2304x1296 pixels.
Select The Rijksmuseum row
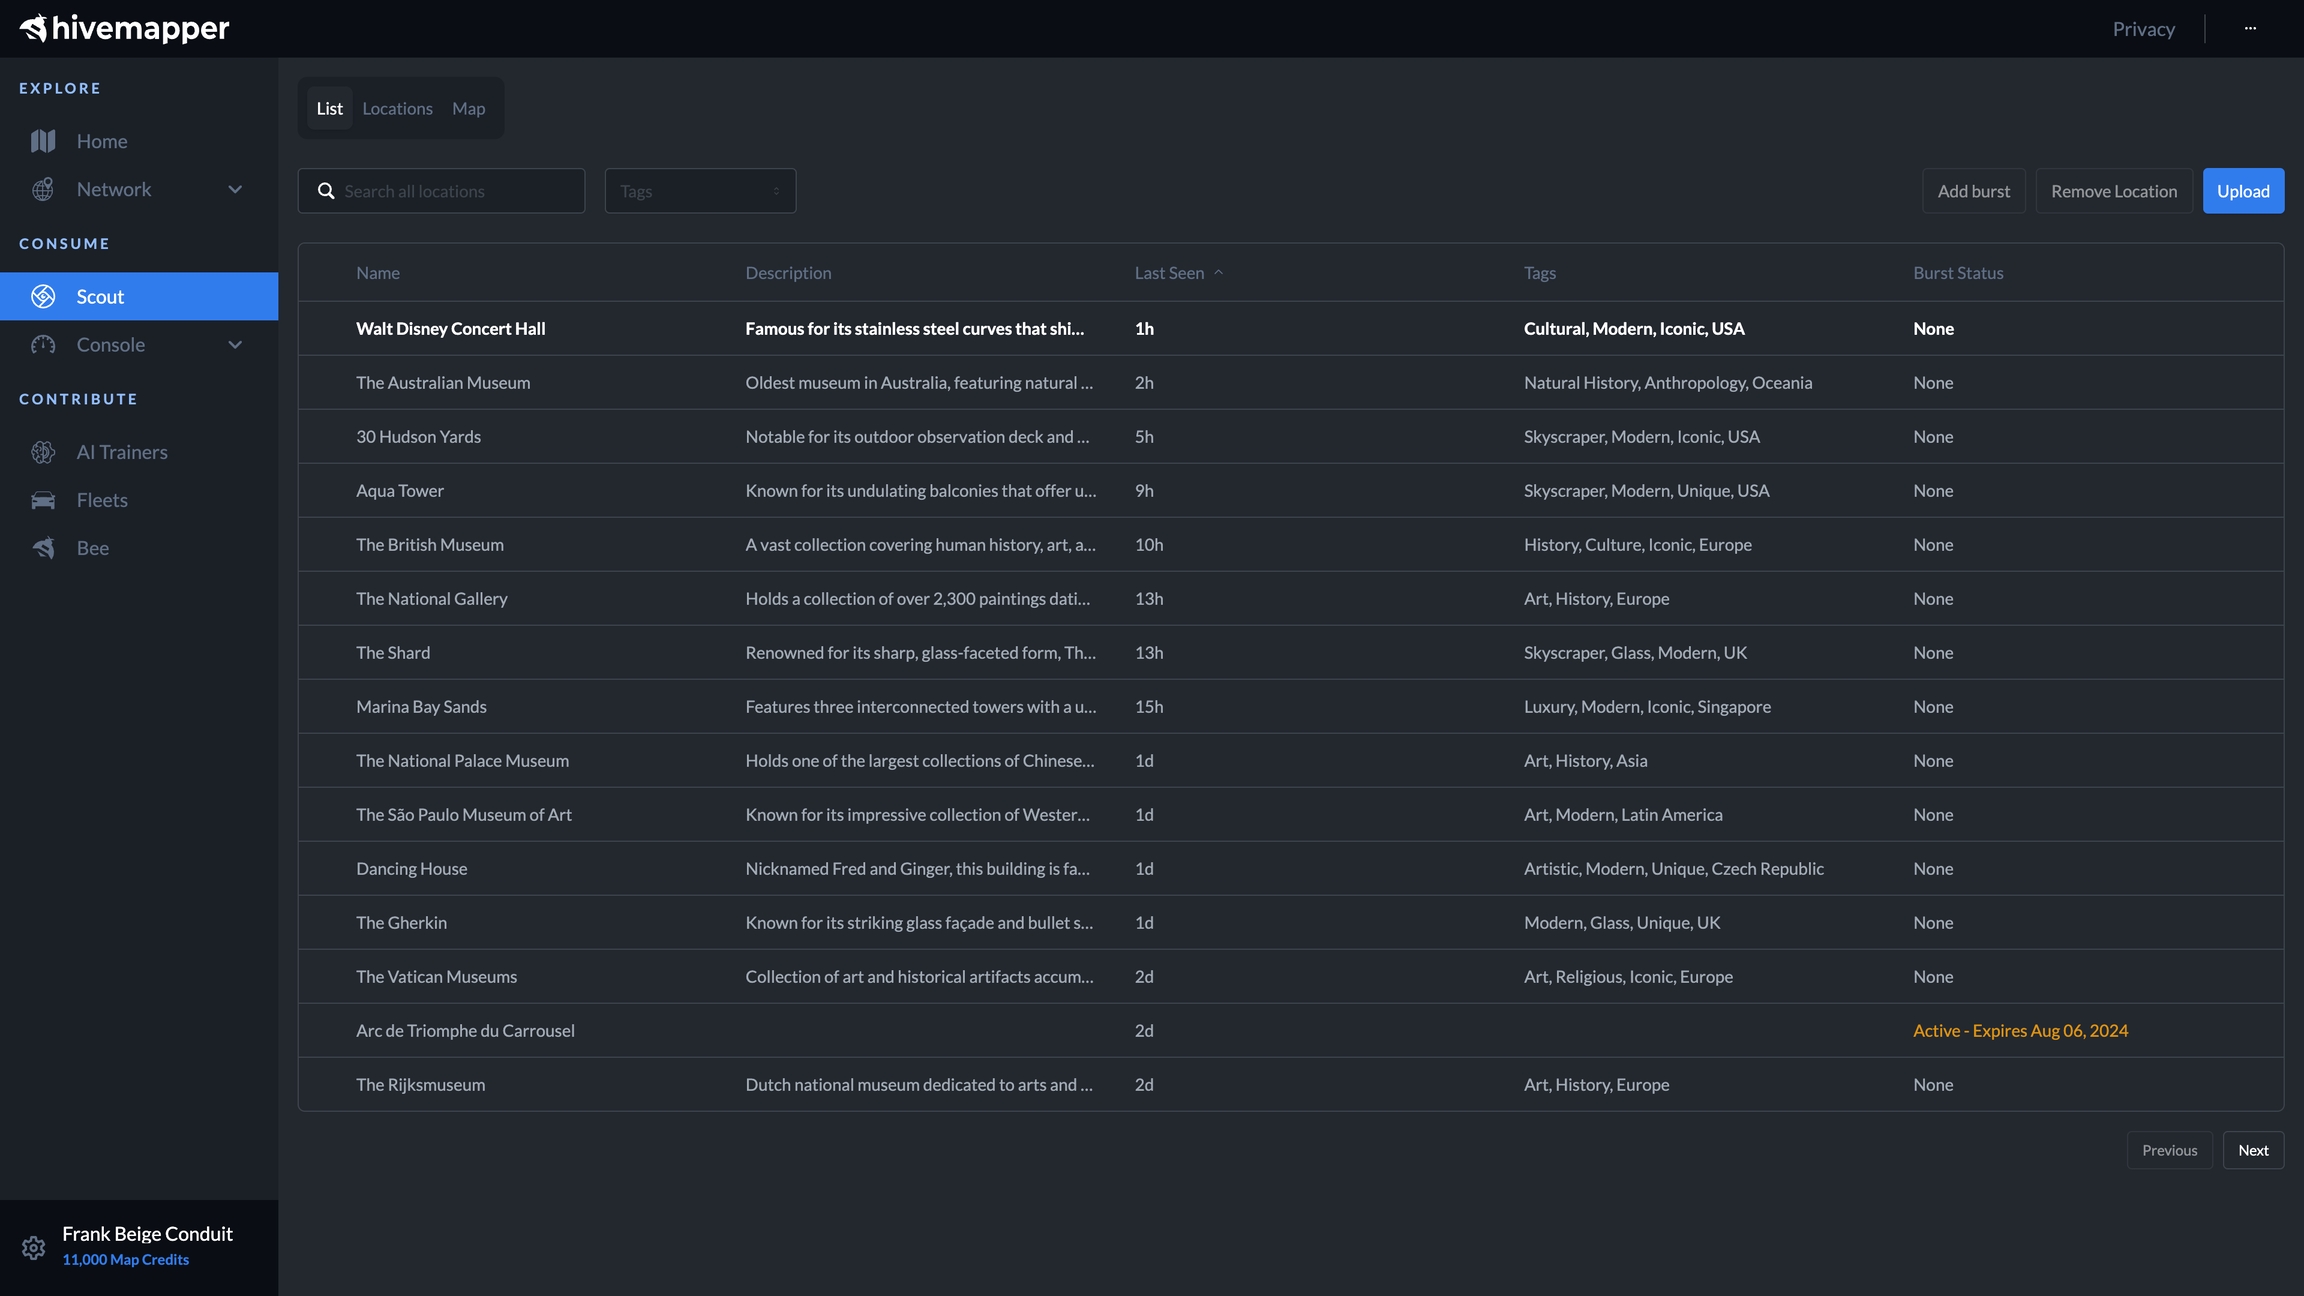pyautogui.click(x=1290, y=1084)
